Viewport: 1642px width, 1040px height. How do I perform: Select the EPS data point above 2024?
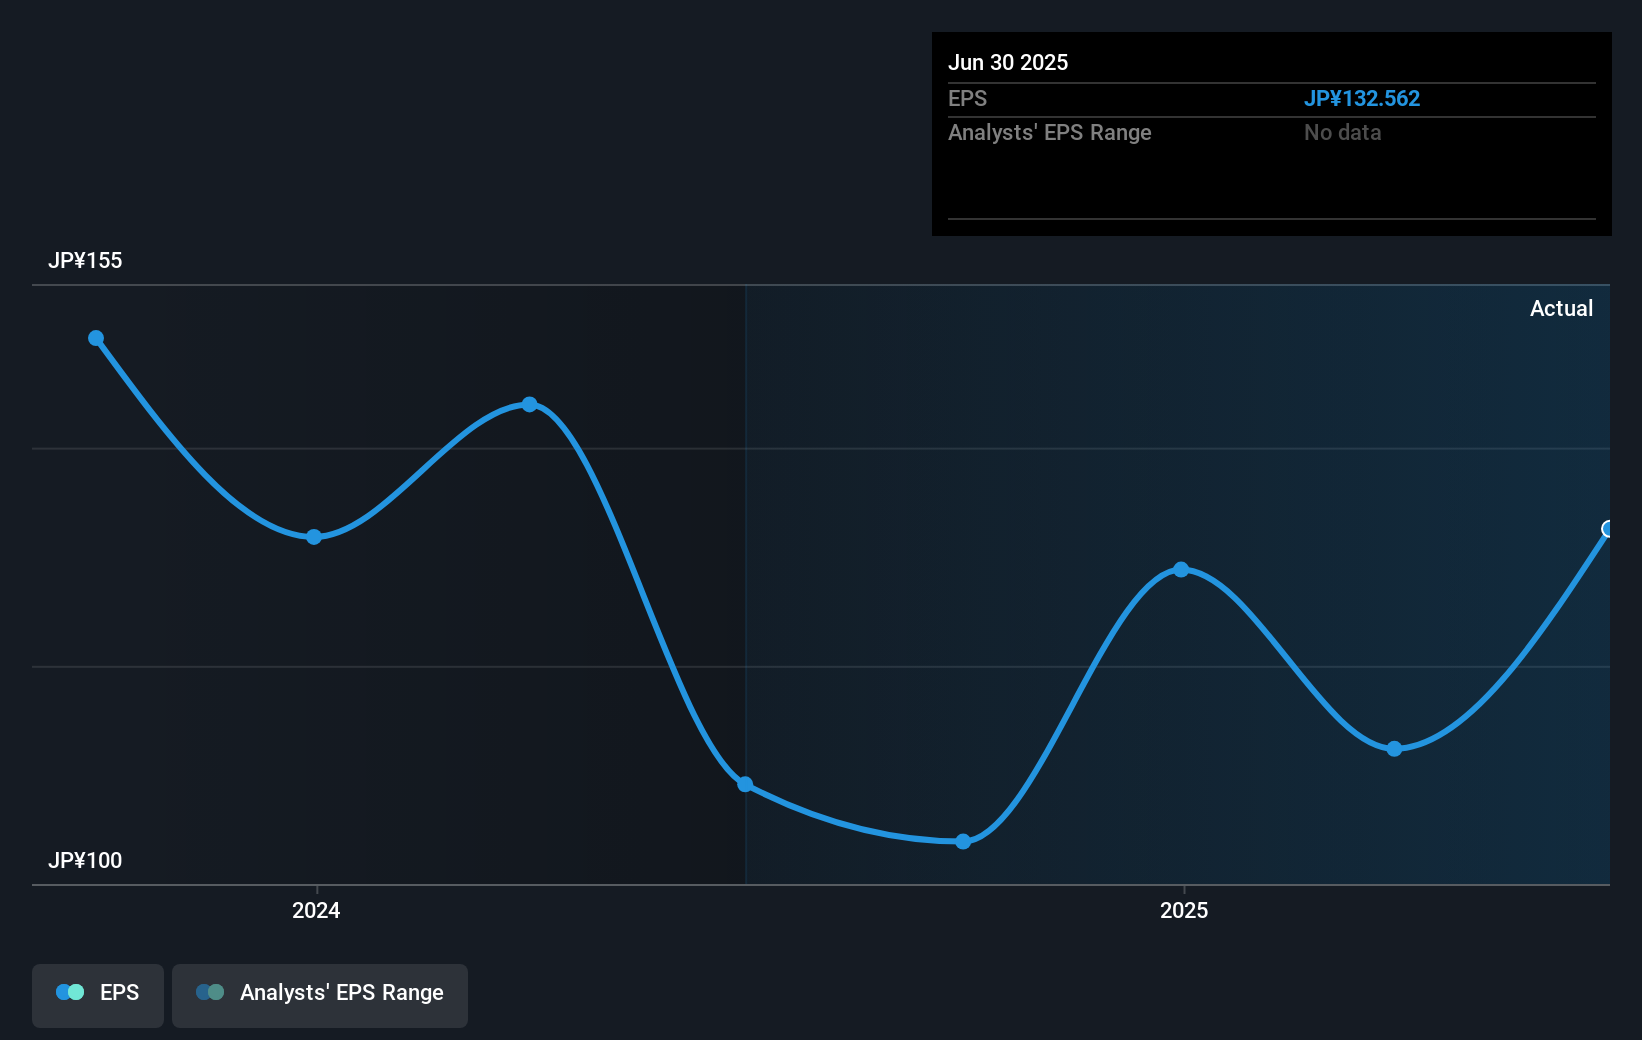[x=314, y=537]
